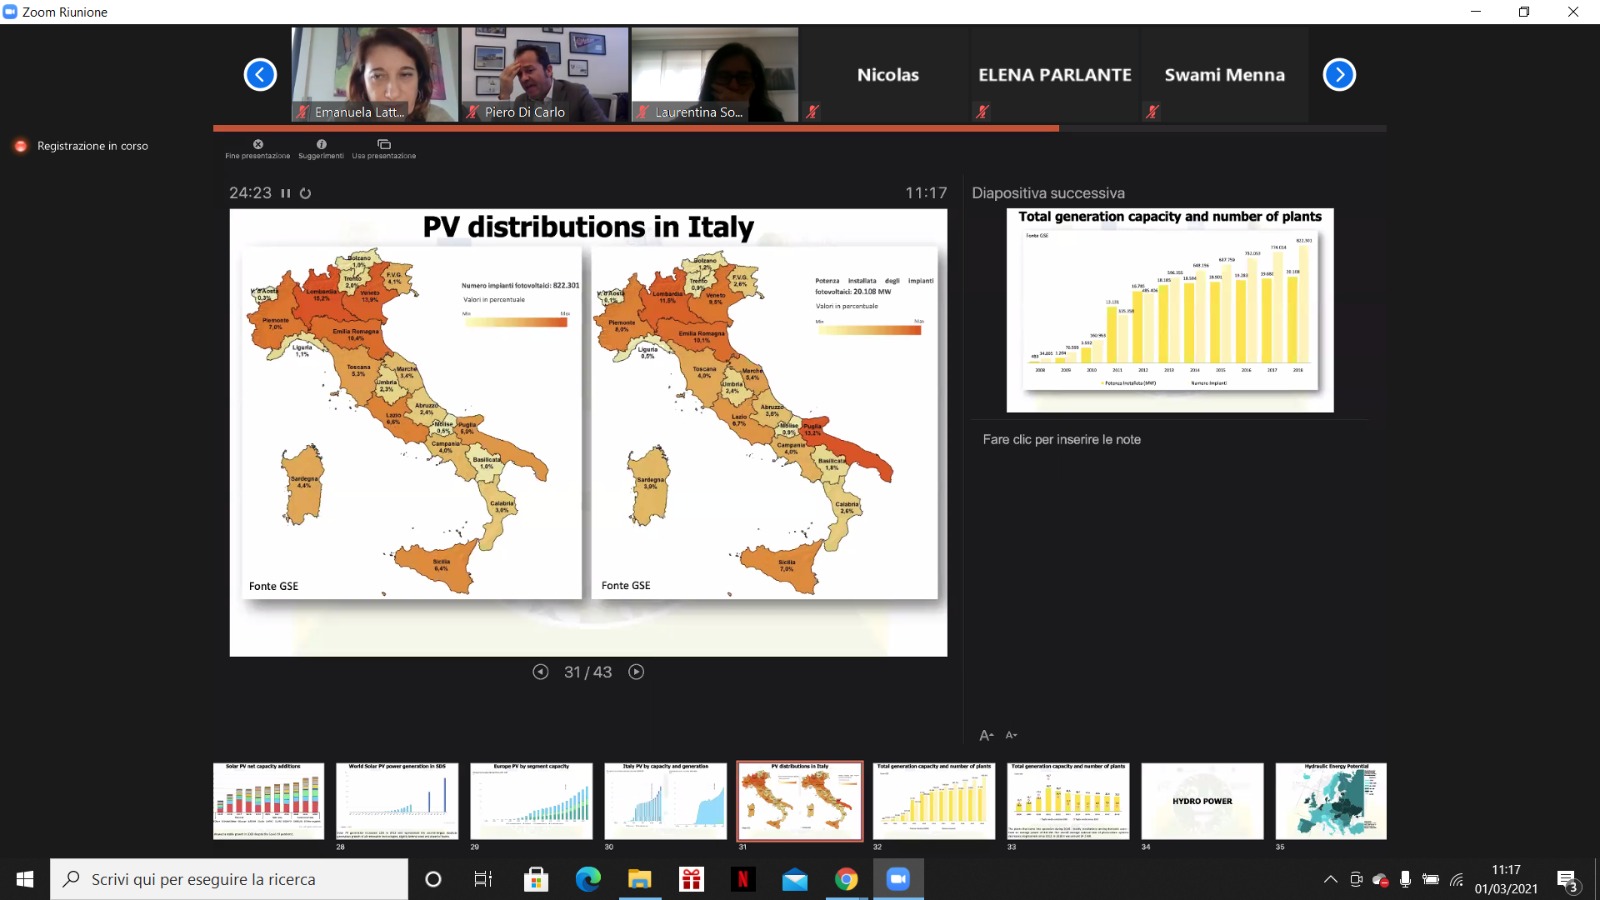Click the notes area to add notes
Screen dimensions: 1600x900
[x=1061, y=439]
